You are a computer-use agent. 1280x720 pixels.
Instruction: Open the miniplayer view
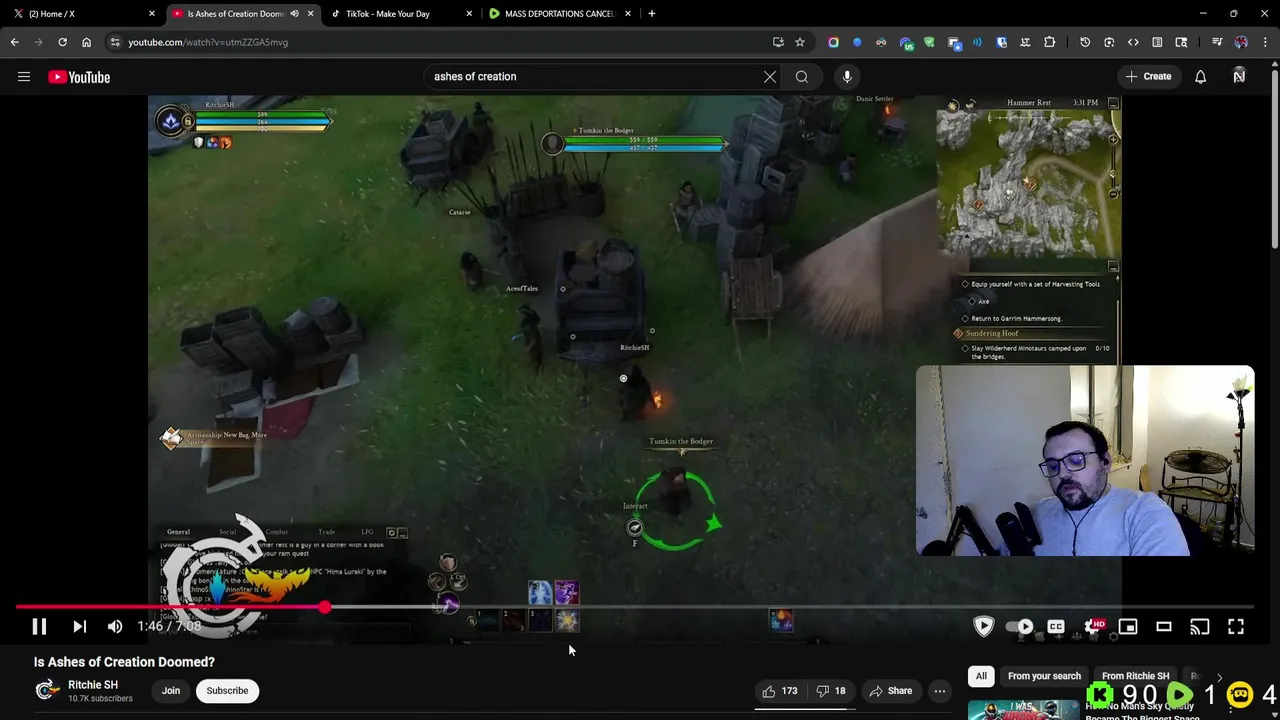coord(1128,627)
